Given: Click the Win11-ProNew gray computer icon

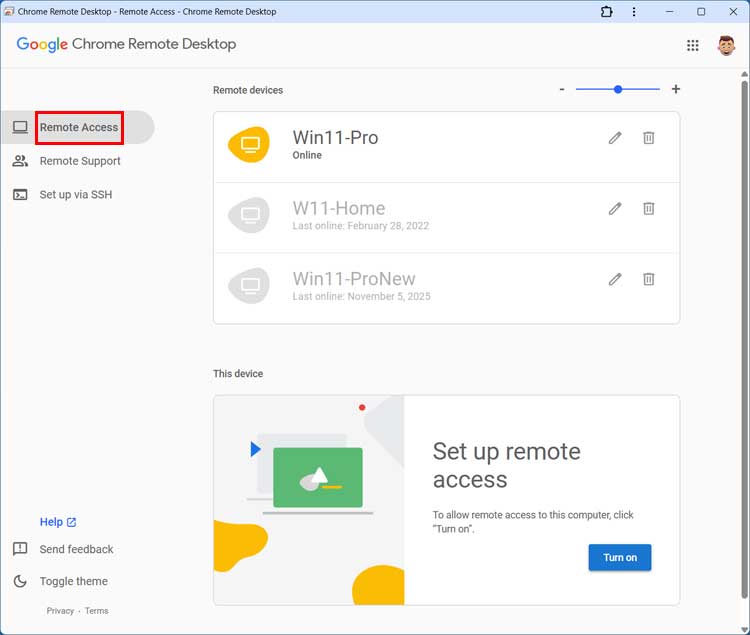Looking at the screenshot, I should pyautogui.click(x=249, y=285).
